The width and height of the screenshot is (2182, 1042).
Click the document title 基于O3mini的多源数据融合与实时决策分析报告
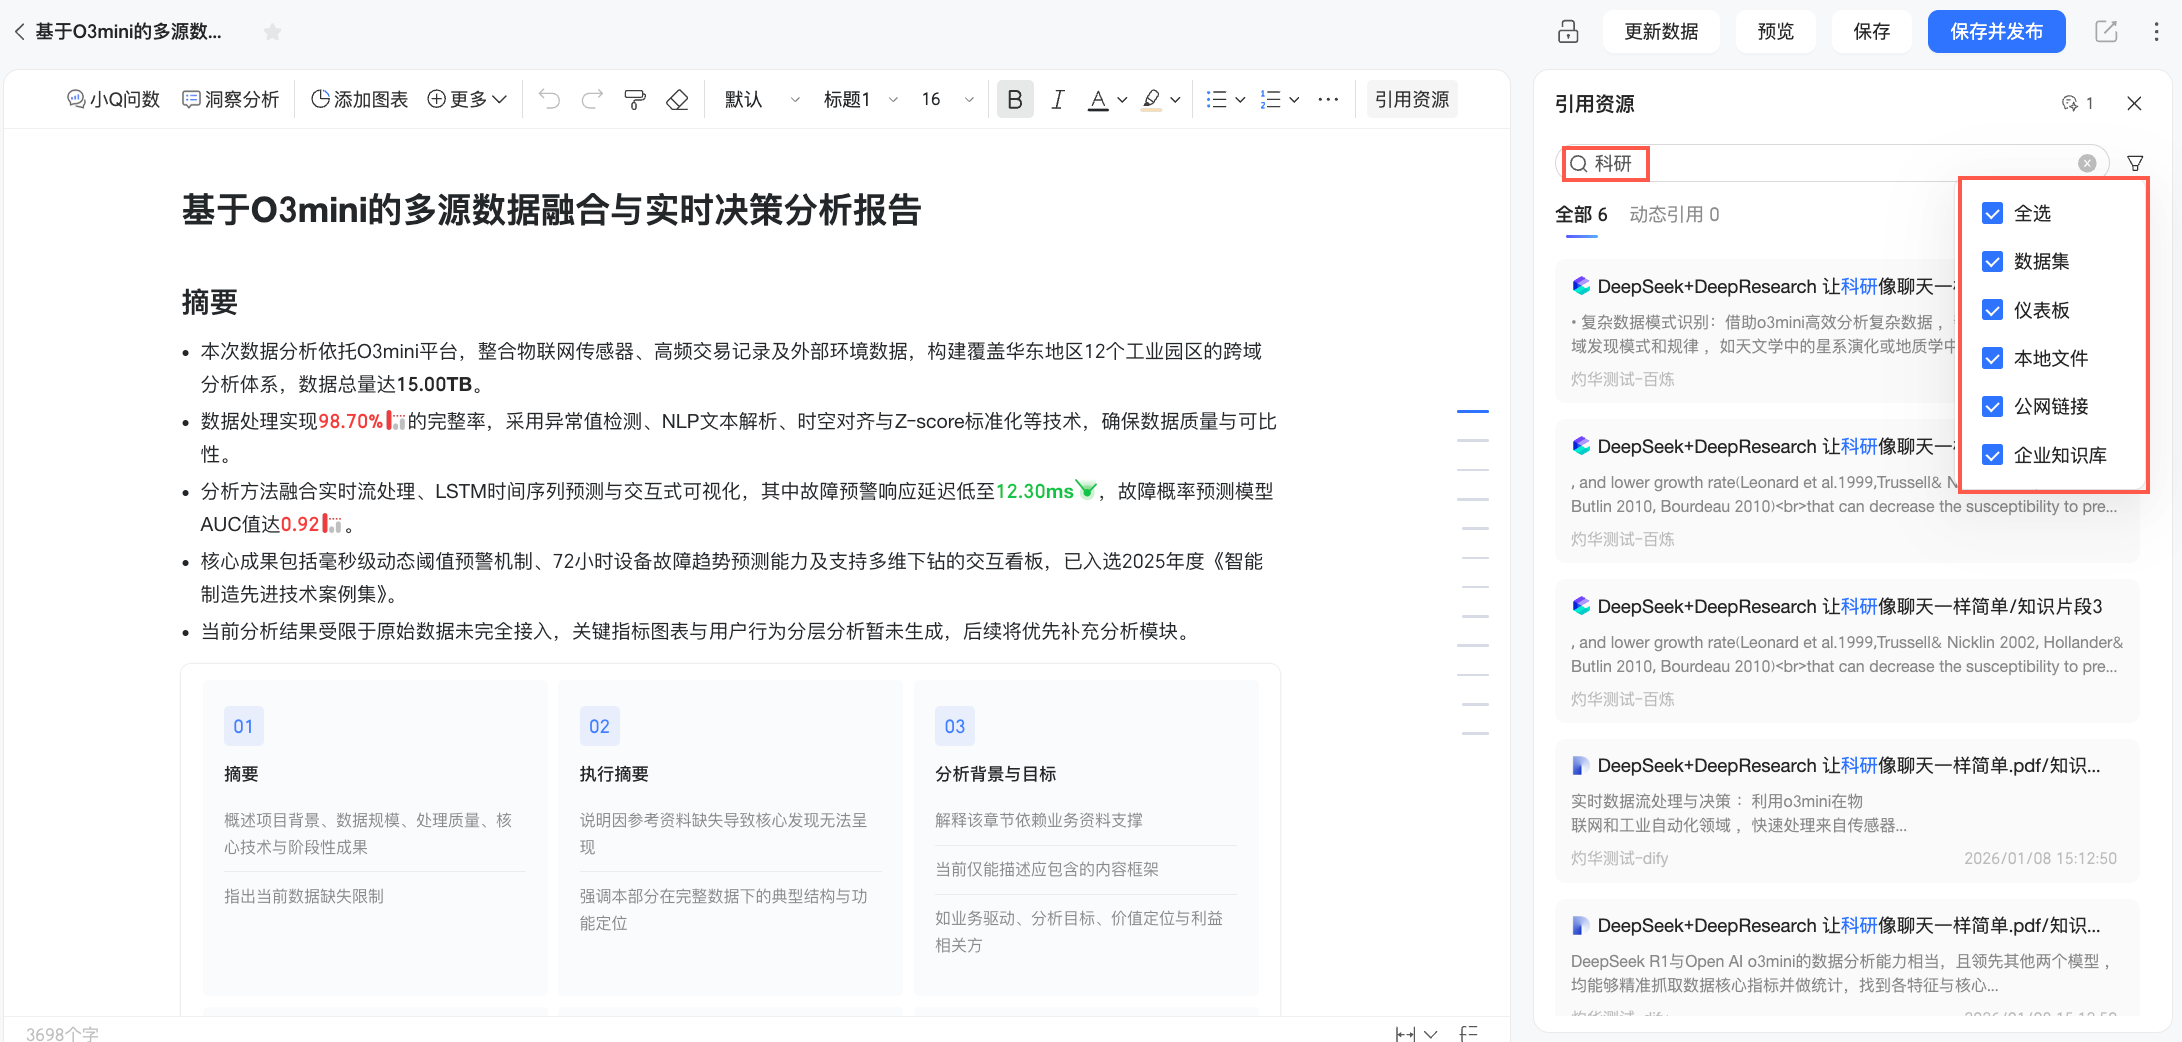click(x=551, y=210)
